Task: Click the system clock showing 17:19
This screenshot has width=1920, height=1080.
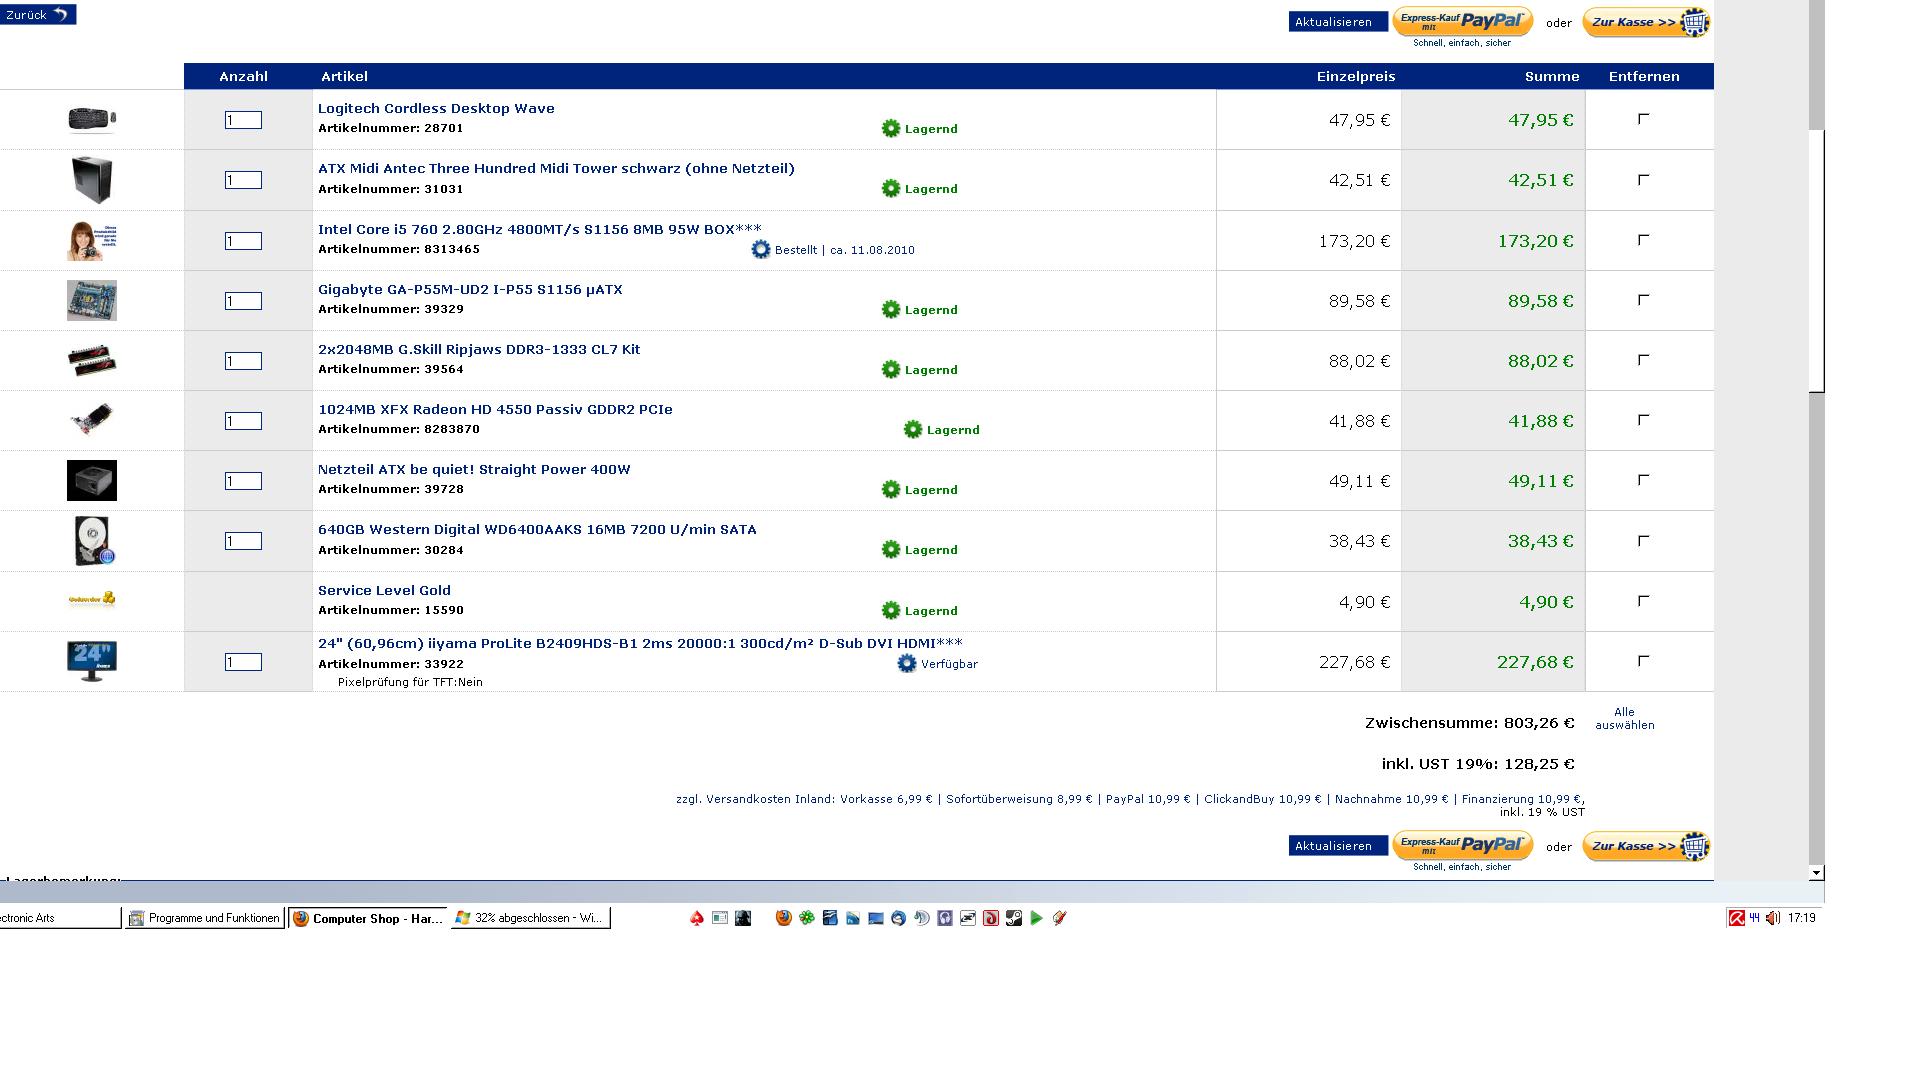Action: [1802, 918]
